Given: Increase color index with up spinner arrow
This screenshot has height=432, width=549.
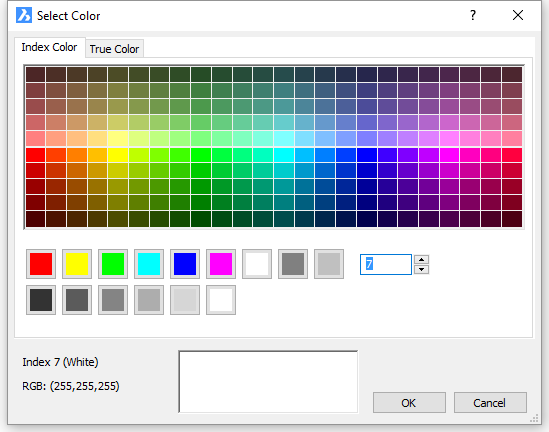Looking at the screenshot, I should [422, 259].
